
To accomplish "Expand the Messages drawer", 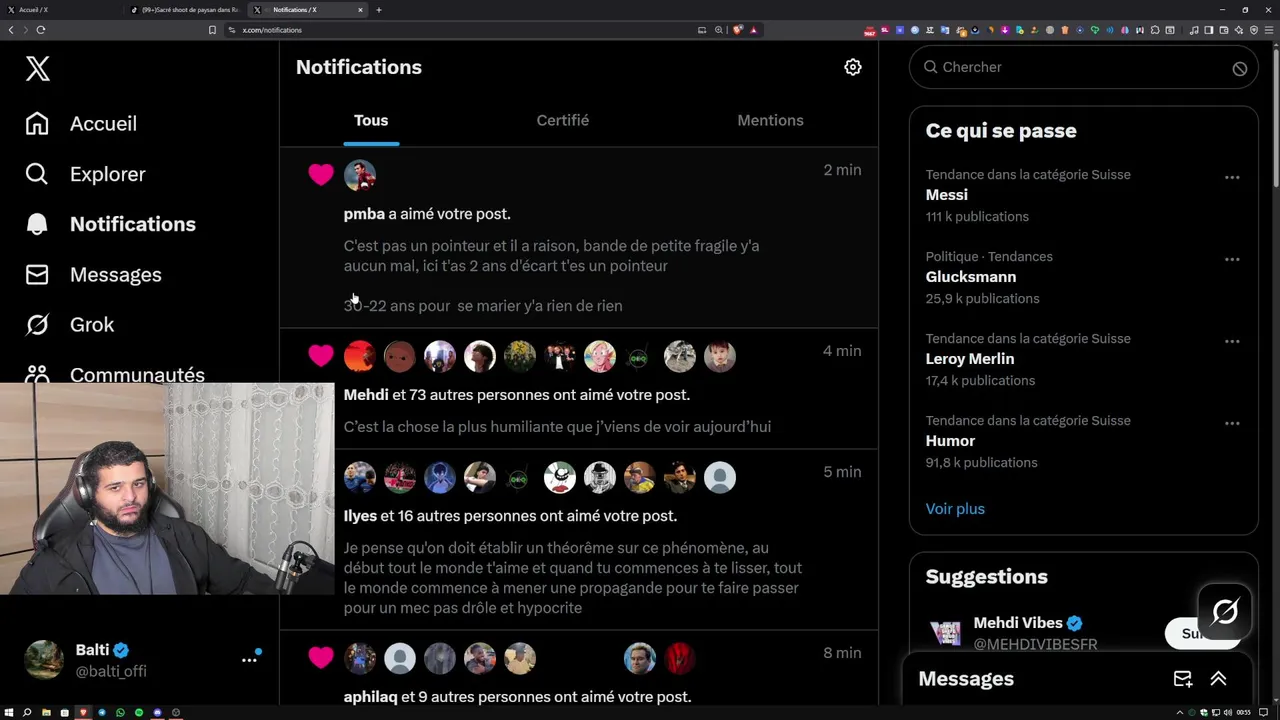I will click(x=1218, y=679).
